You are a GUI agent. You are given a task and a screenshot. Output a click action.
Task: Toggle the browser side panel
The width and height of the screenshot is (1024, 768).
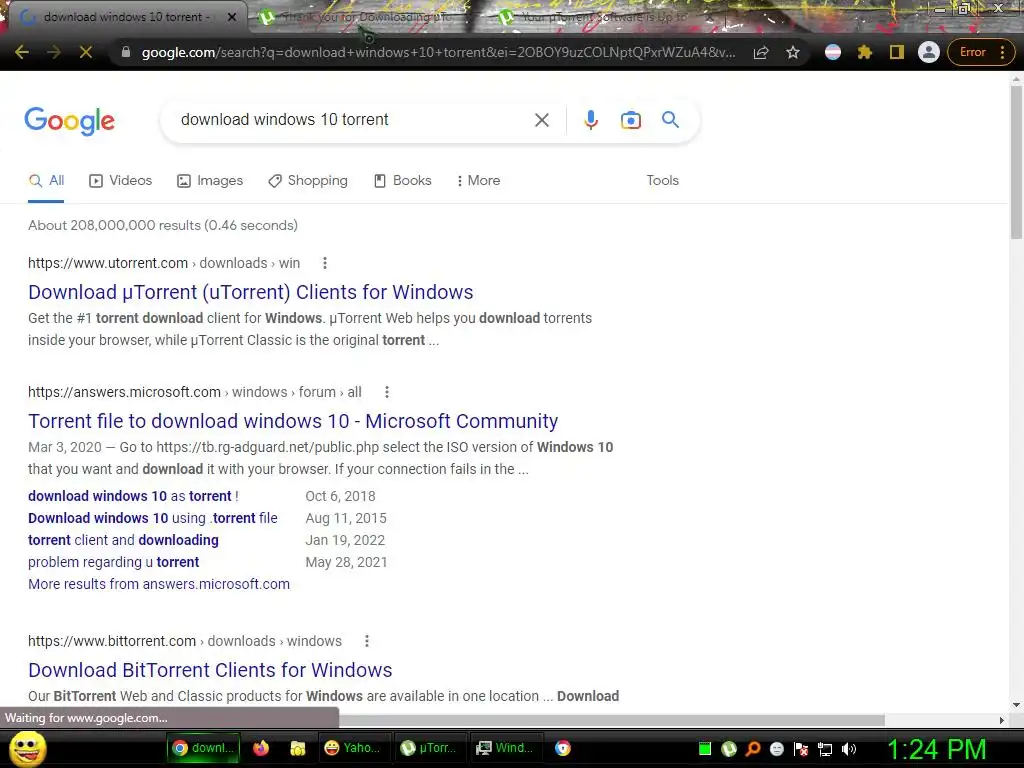[897, 52]
